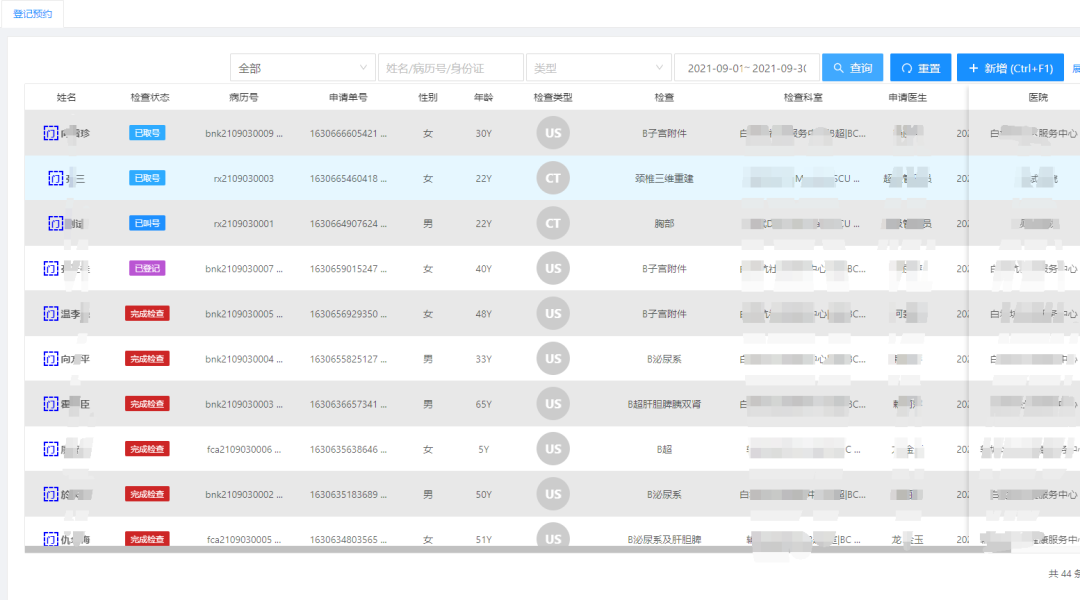Click the 检查状态 column header
The width and height of the screenshot is (1080, 600).
pyautogui.click(x=150, y=98)
